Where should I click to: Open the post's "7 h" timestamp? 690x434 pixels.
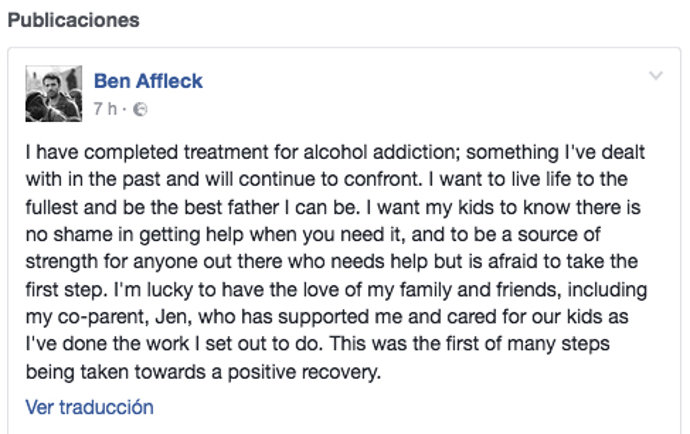pos(104,108)
